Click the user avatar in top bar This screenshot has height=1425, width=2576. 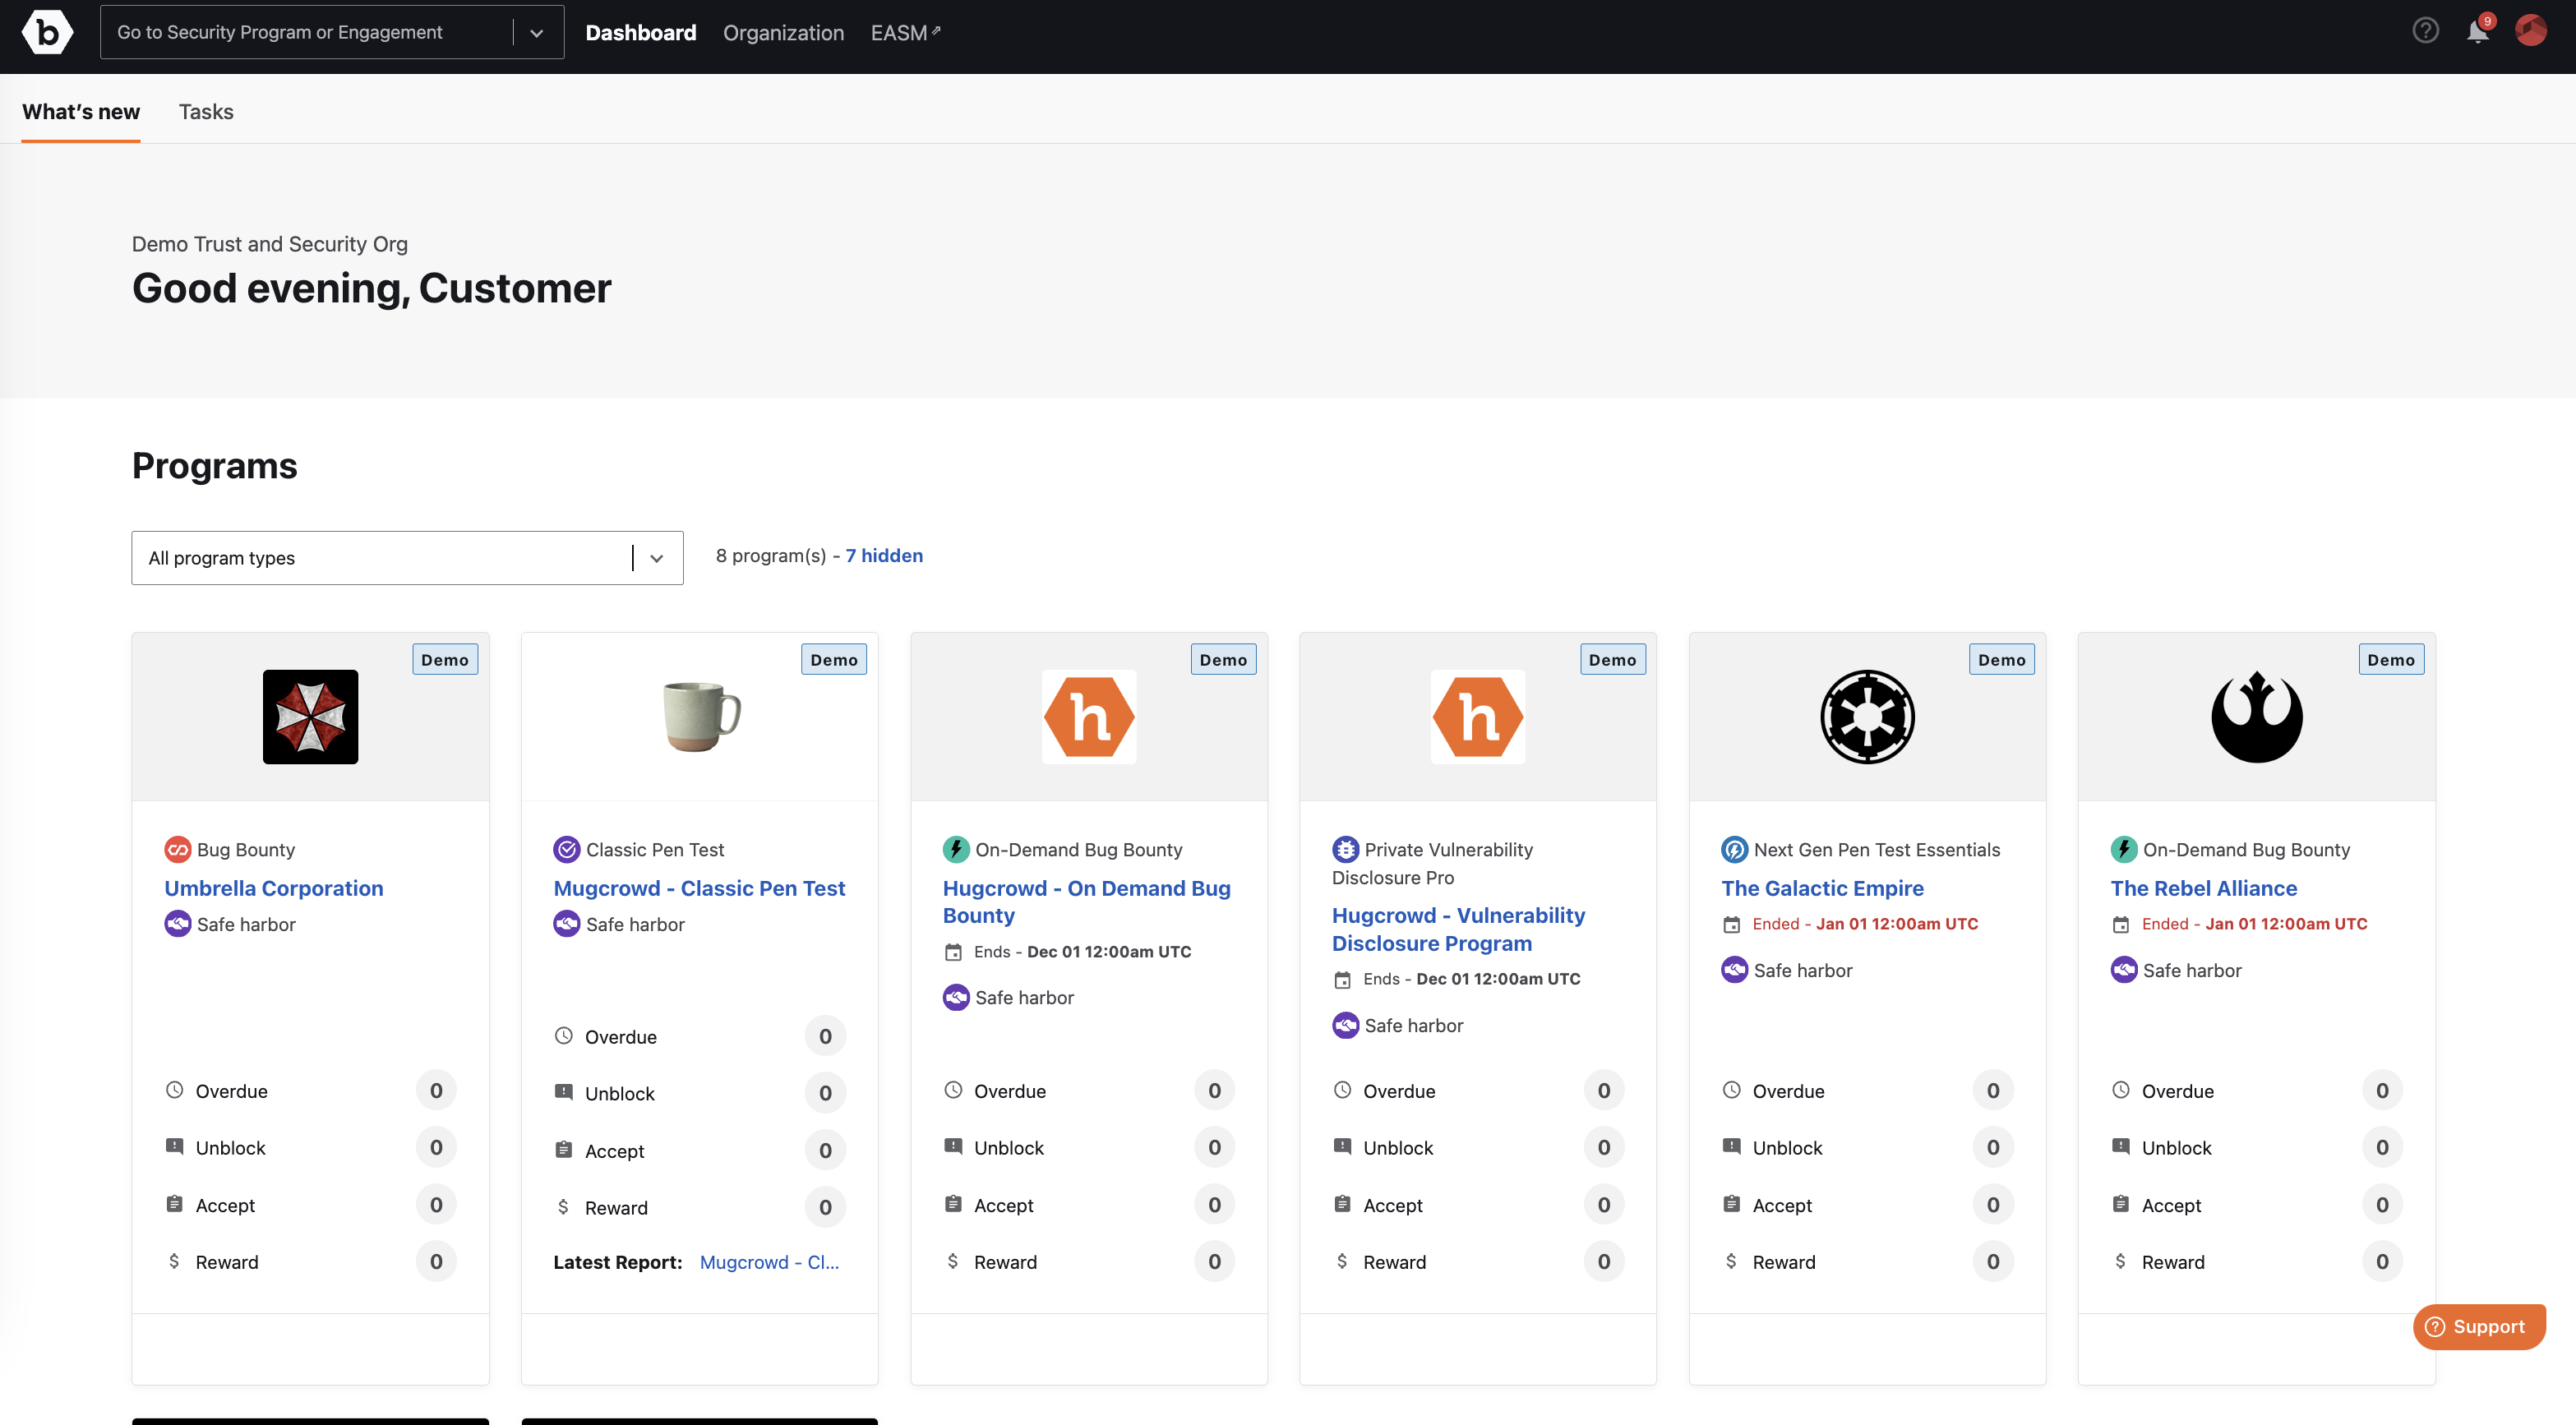[x=2531, y=31]
